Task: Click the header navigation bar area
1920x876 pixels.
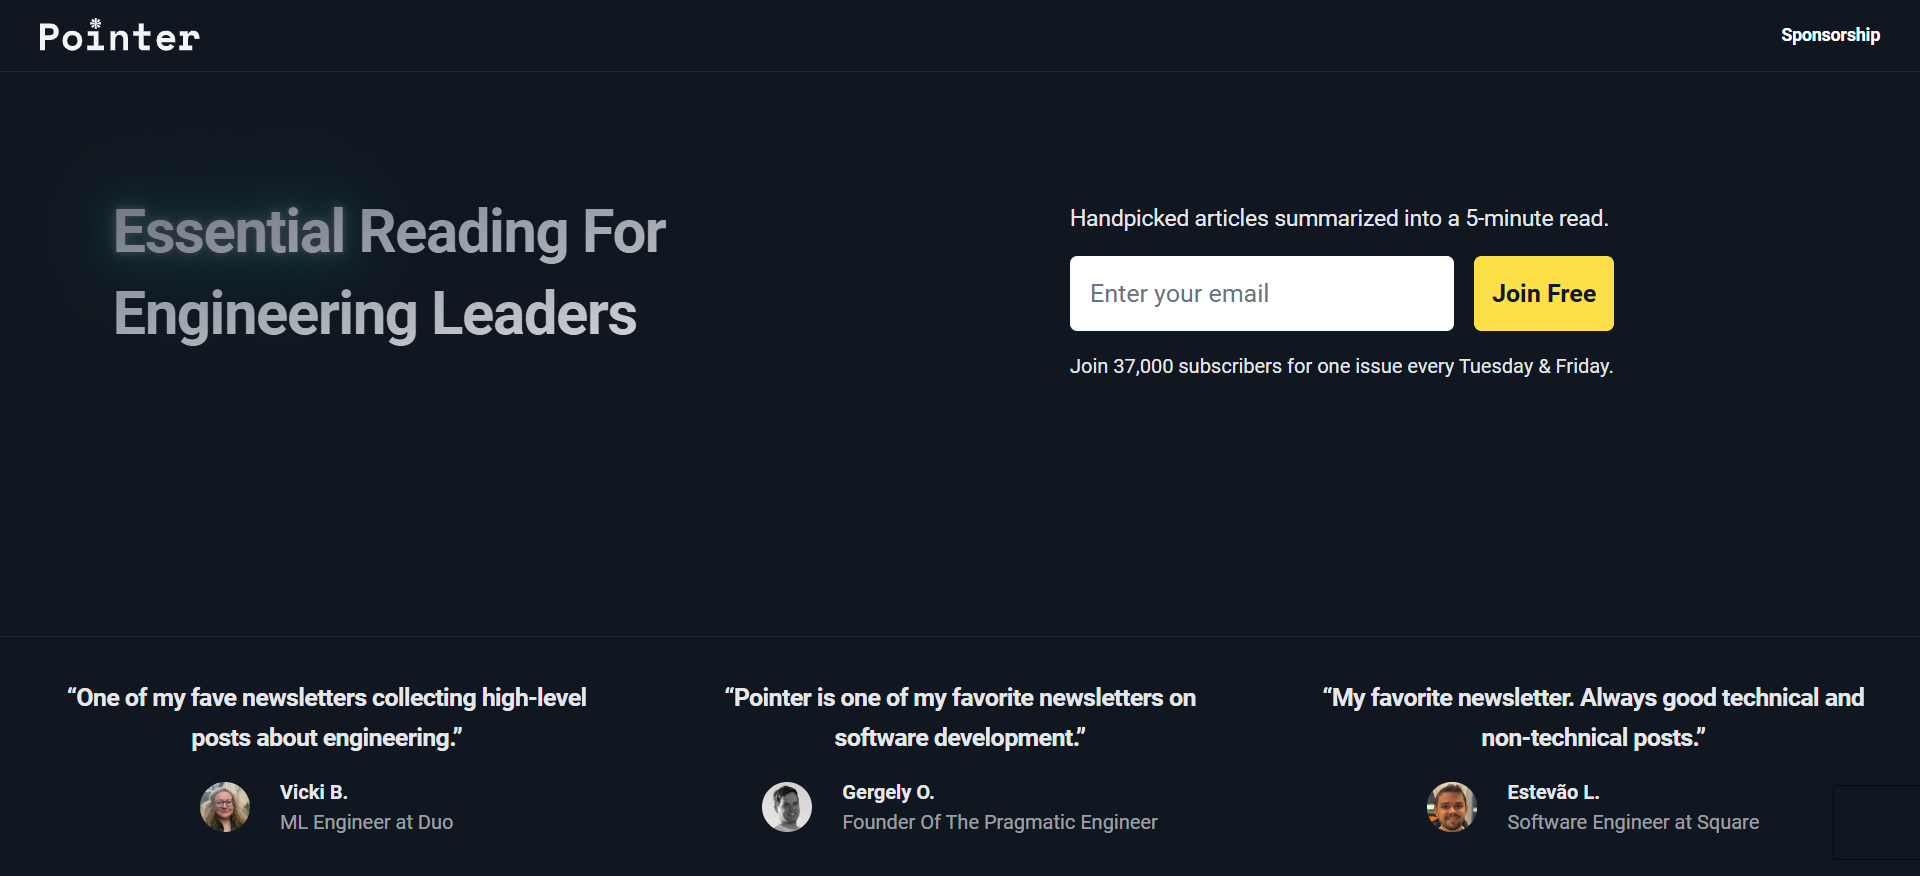Action: (x=960, y=35)
